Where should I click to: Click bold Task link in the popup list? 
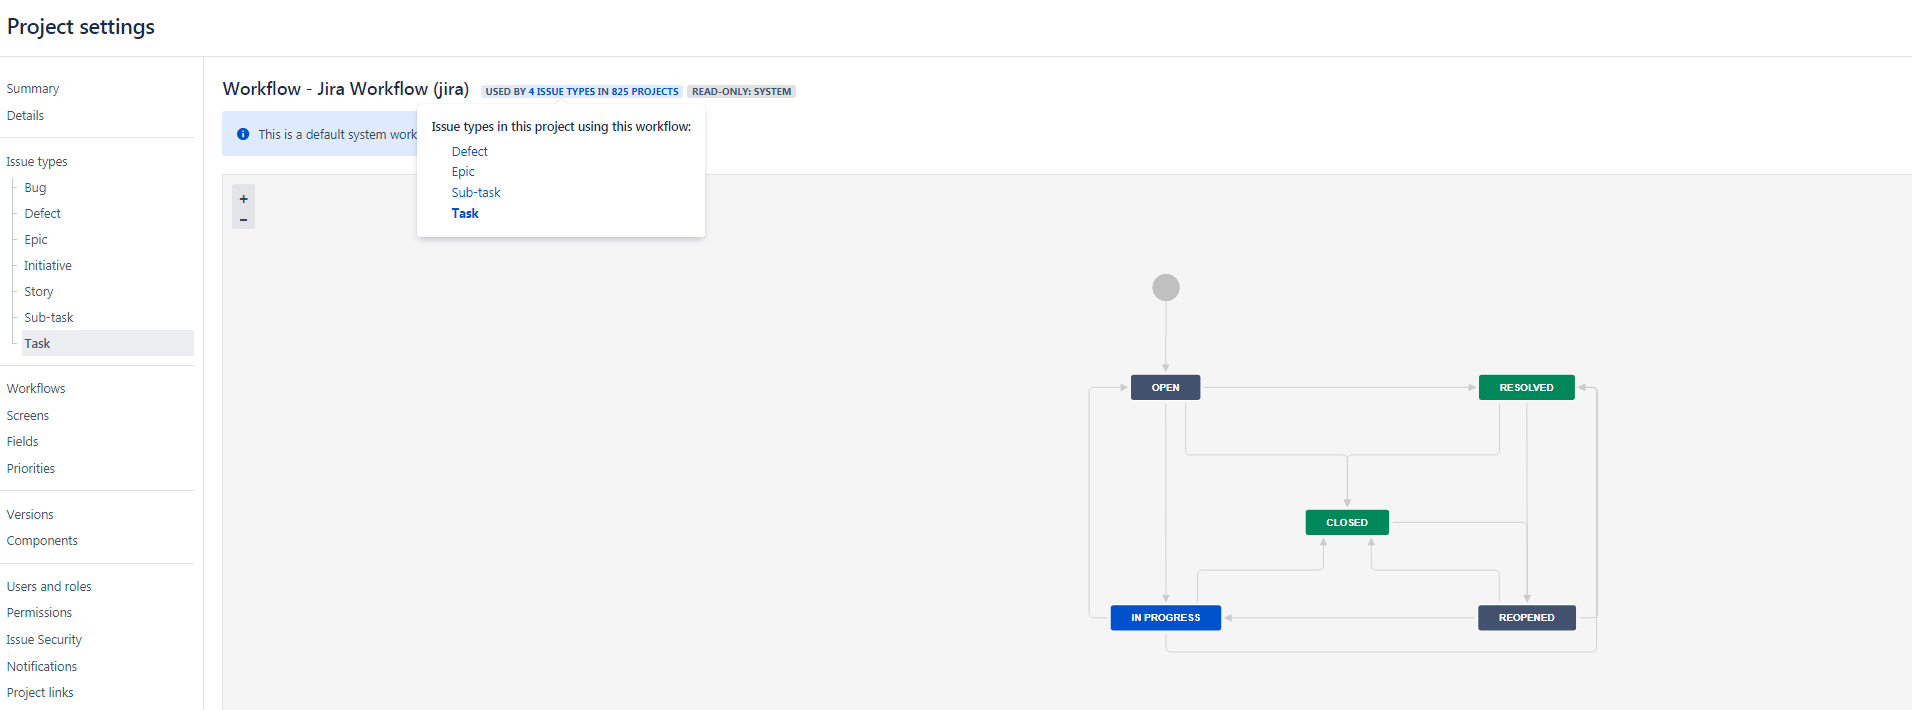[x=465, y=213]
